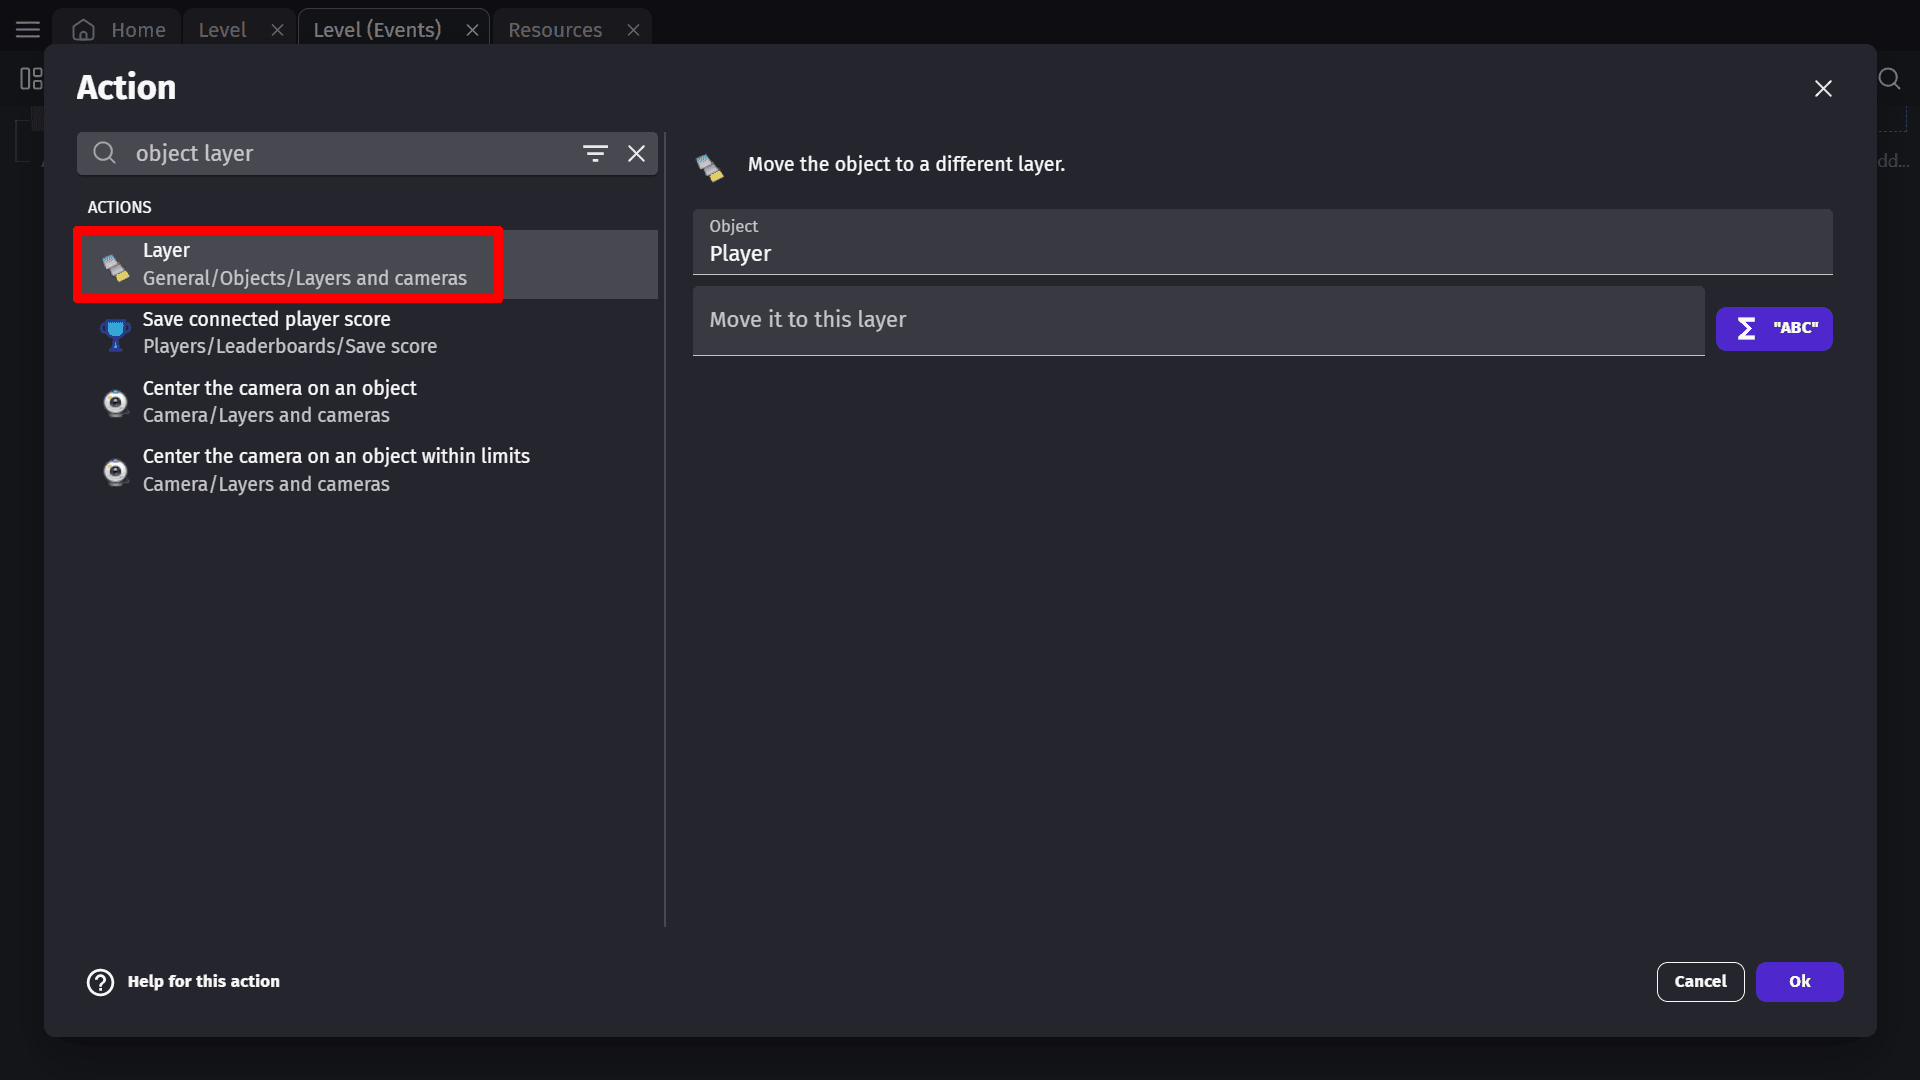Open the events search magnifier
Viewport: 1920px width, 1080px height.
(x=1889, y=79)
